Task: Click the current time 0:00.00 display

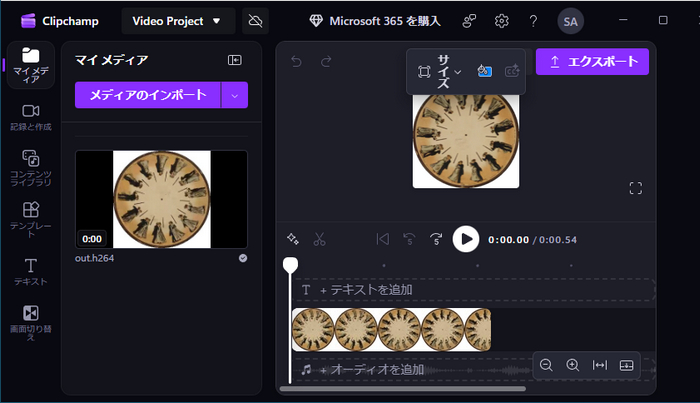Action: (x=508, y=240)
